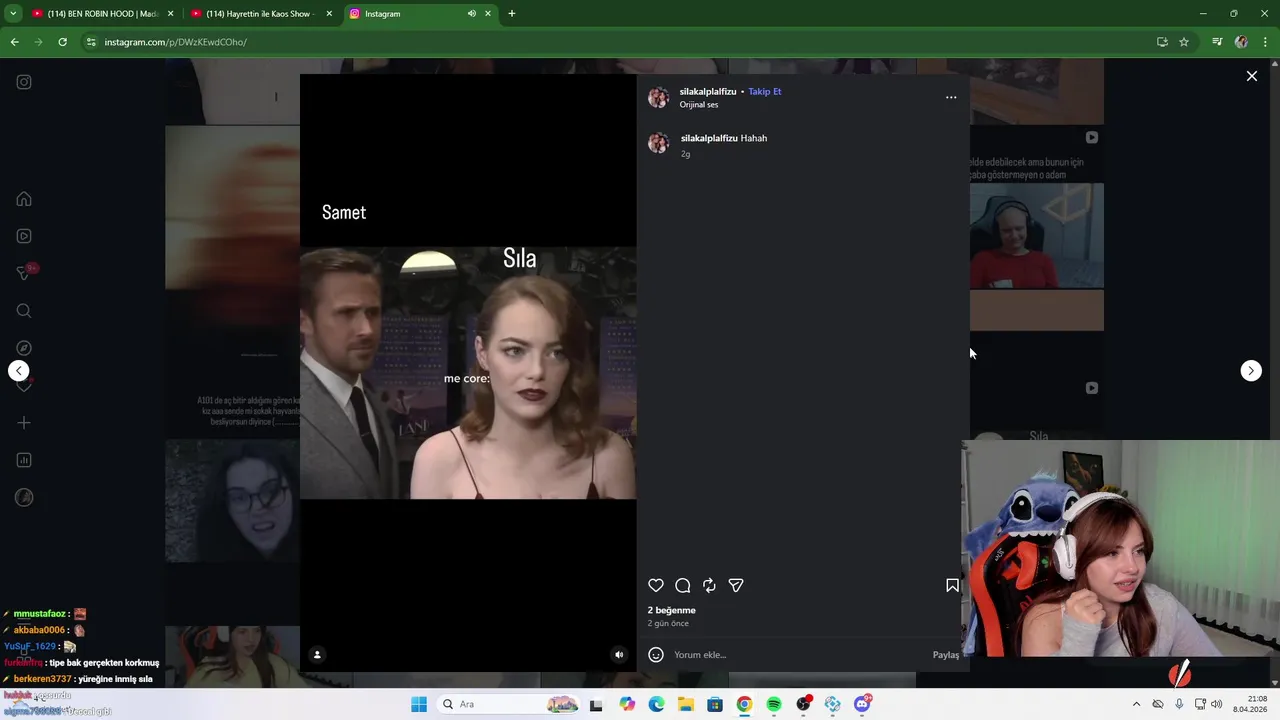Open emoji picker in comment box
Screen dimensions: 1280x720
coord(656,655)
